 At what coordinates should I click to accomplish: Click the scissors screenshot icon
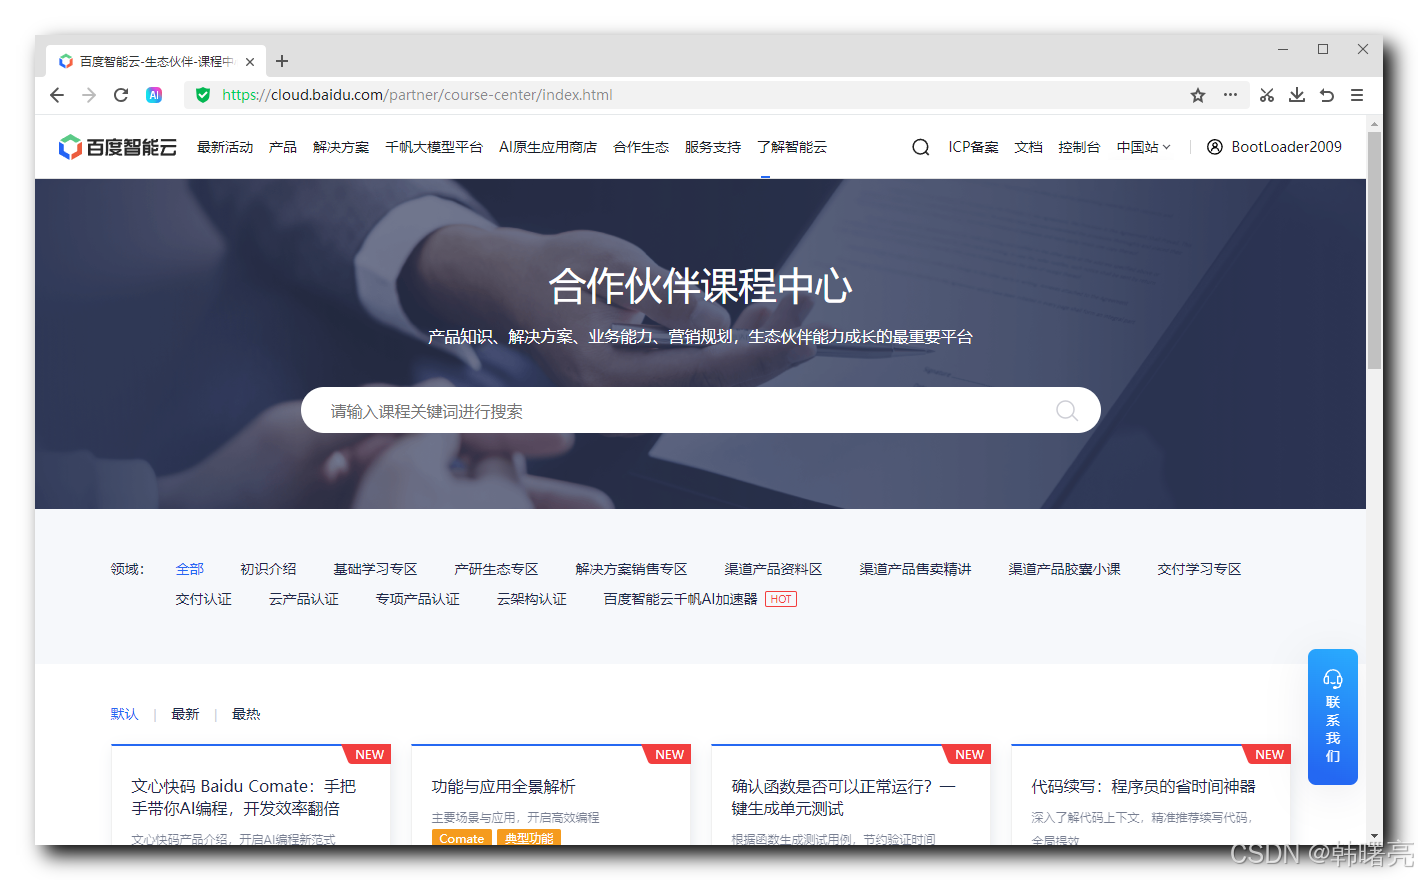1267,95
